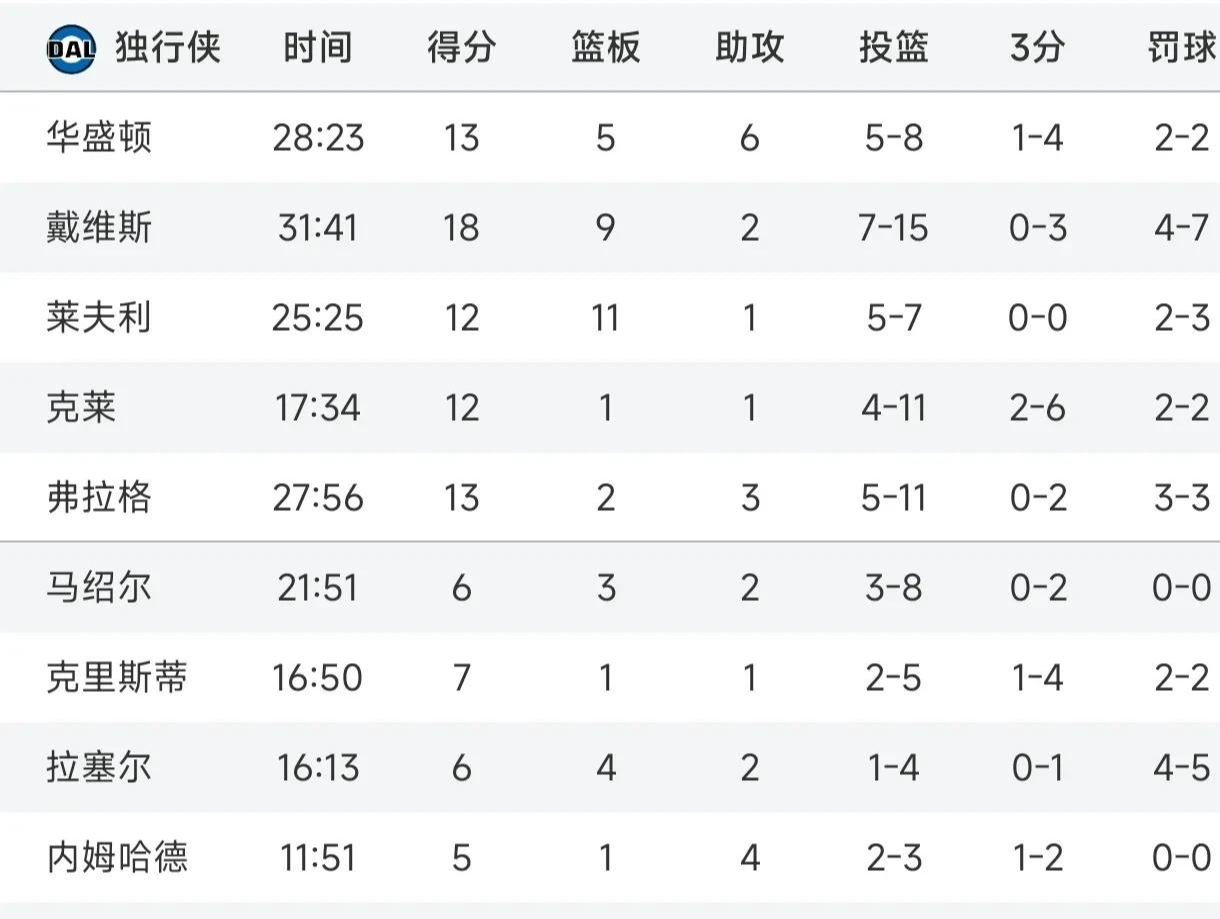Click the 篮板 column header
1220x919 pixels.
click(605, 48)
